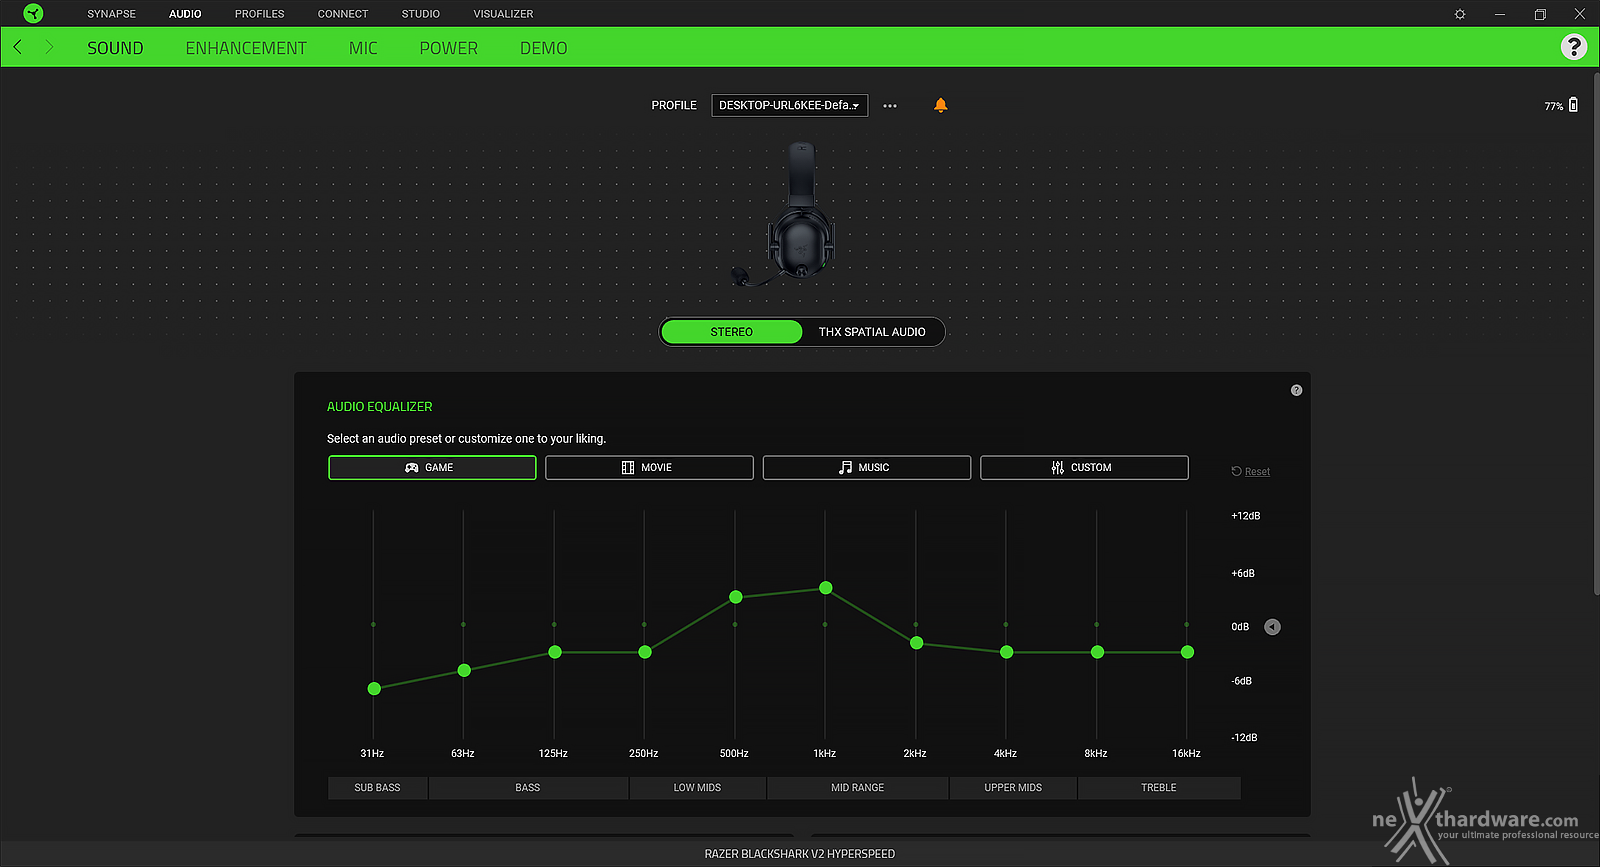Click the 8kHz equalizer slider handle
Viewport: 1600px width, 867px height.
coord(1097,652)
